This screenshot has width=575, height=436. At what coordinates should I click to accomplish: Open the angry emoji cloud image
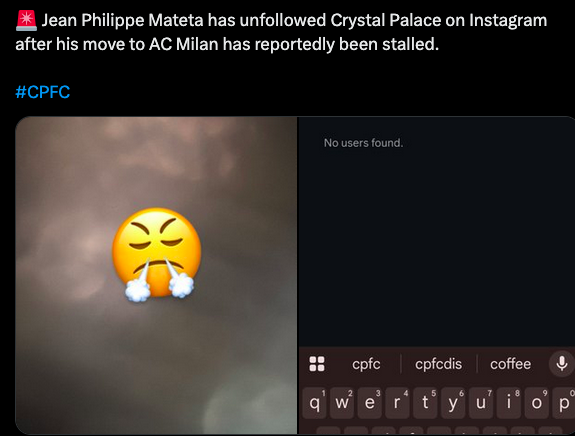pos(156,275)
